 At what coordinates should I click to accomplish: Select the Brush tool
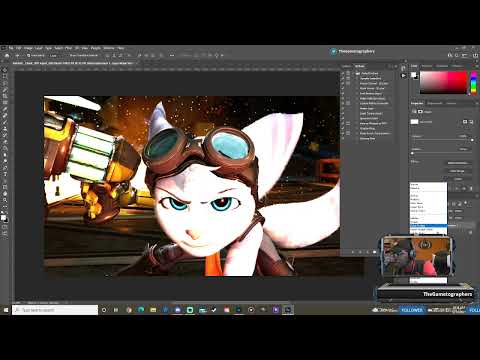5,122
